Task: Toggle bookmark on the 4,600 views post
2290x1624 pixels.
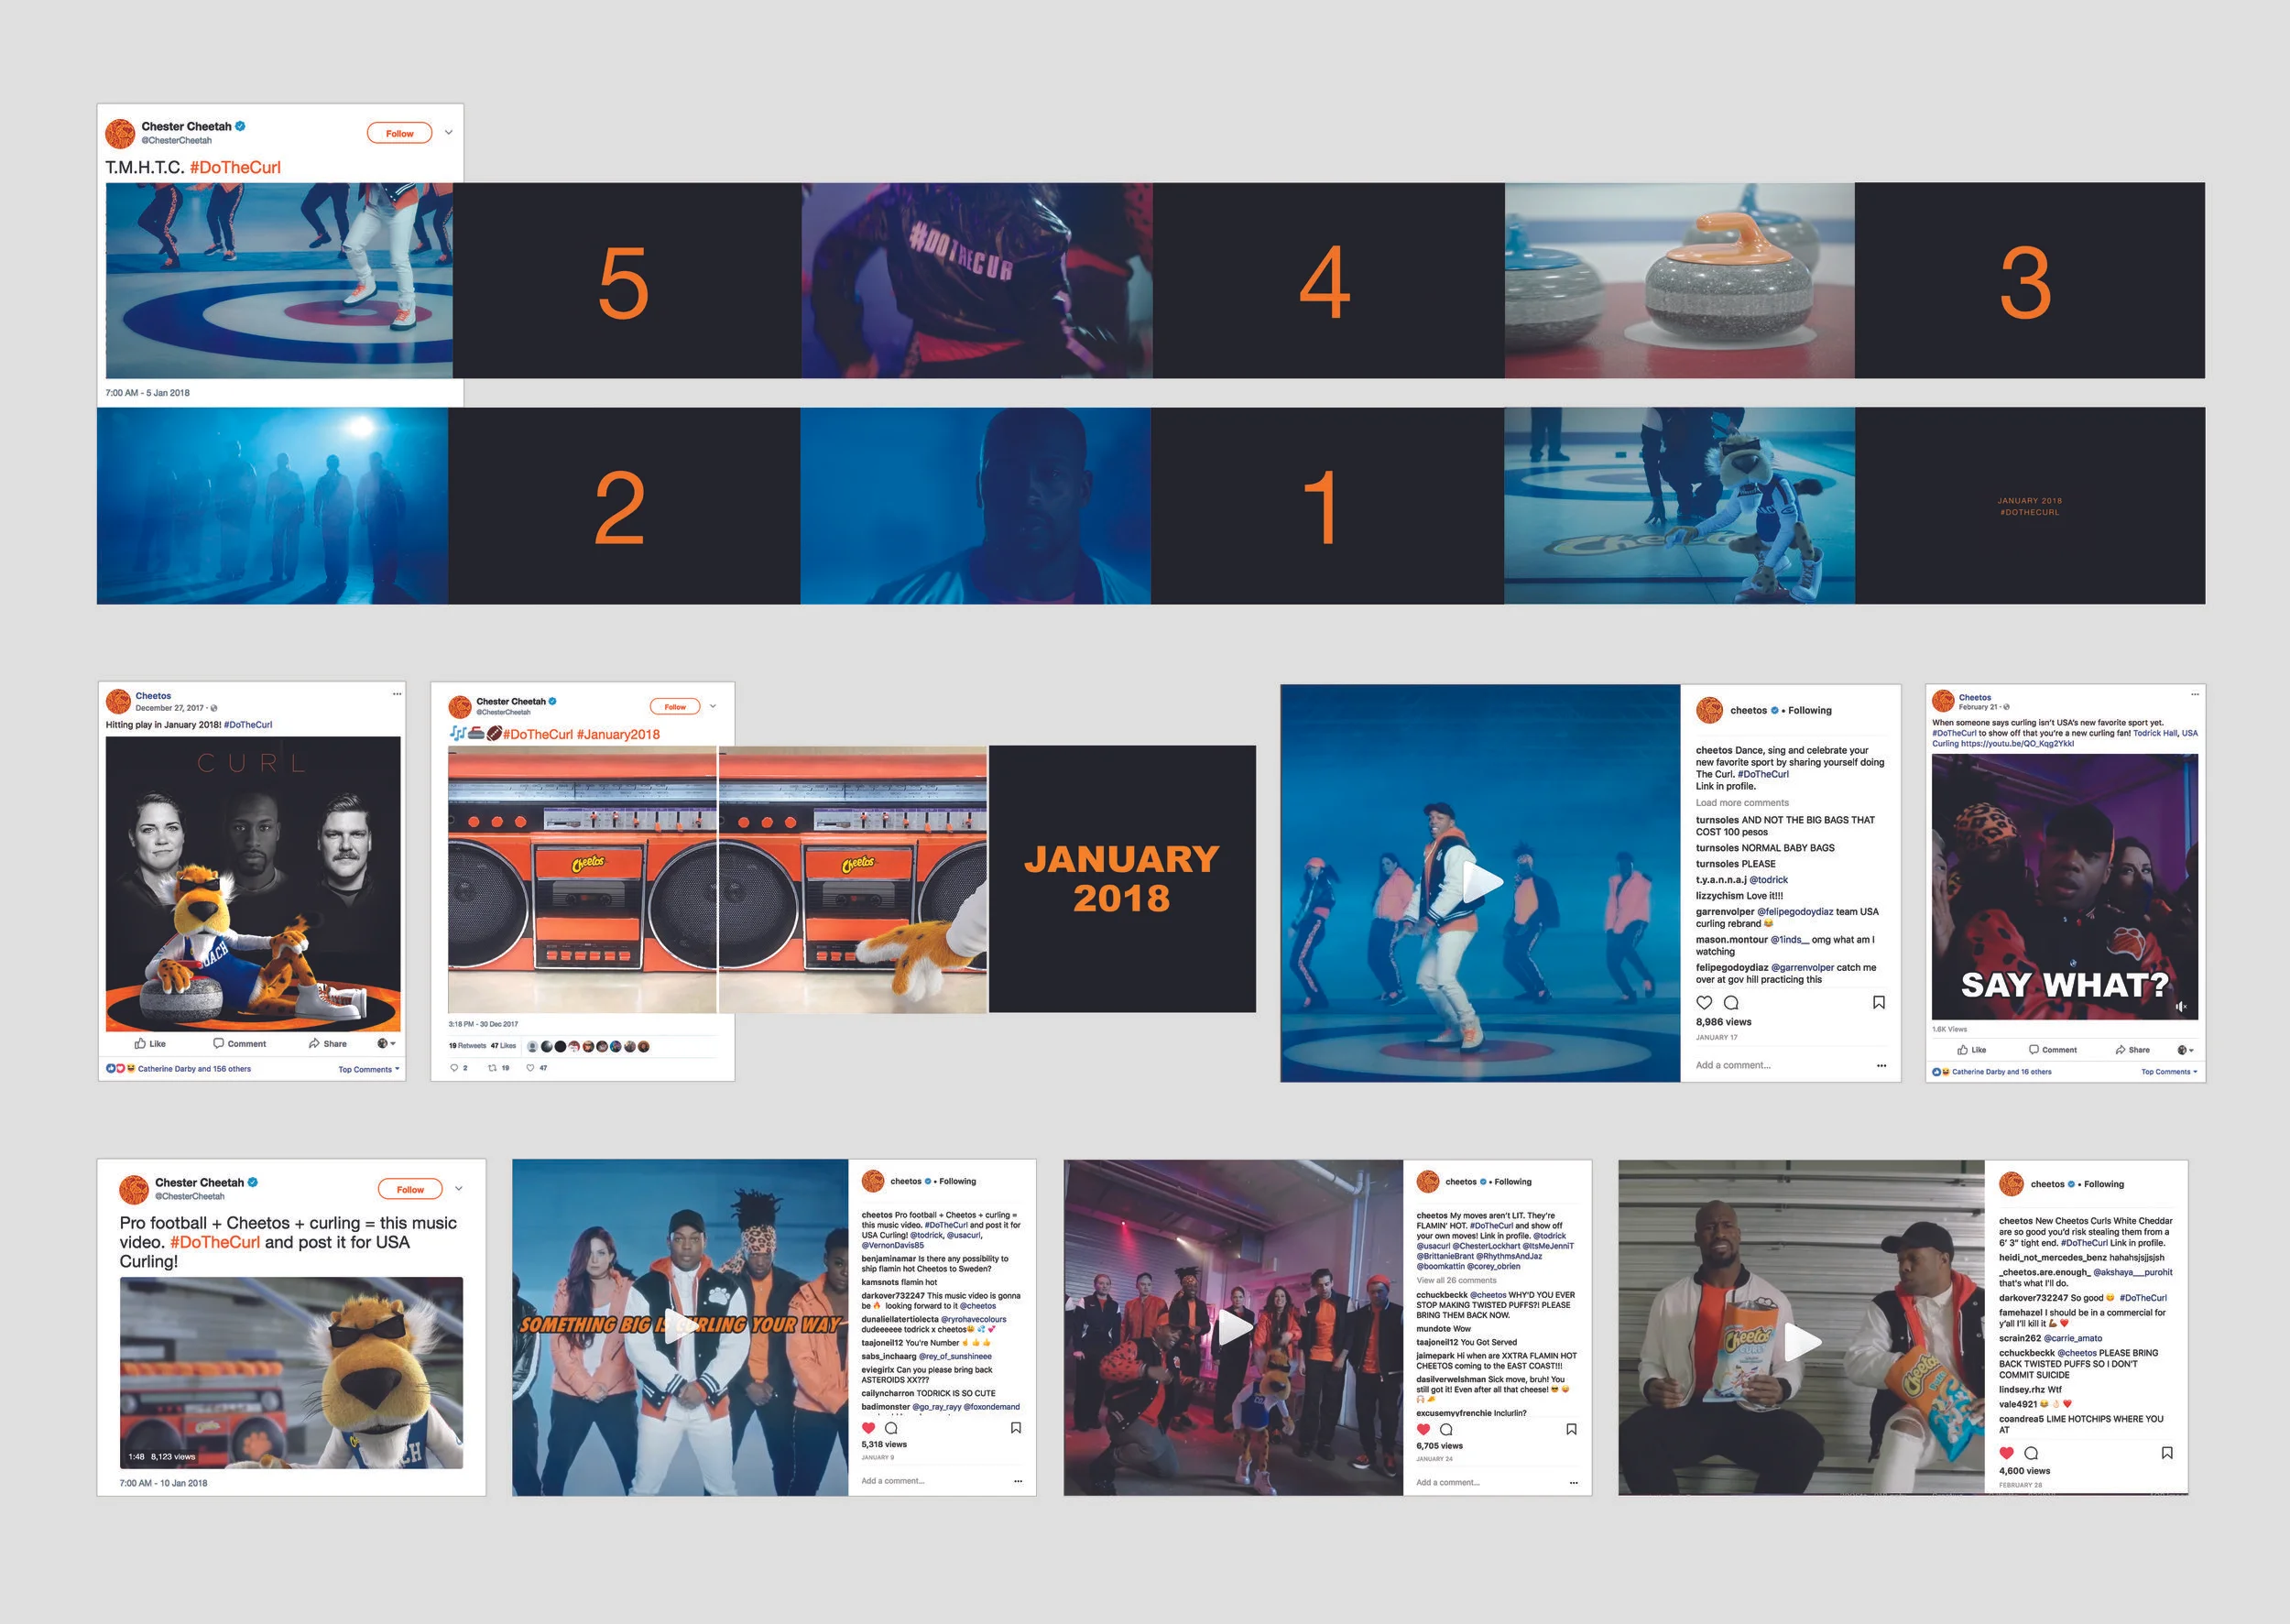Action: click(2167, 1453)
